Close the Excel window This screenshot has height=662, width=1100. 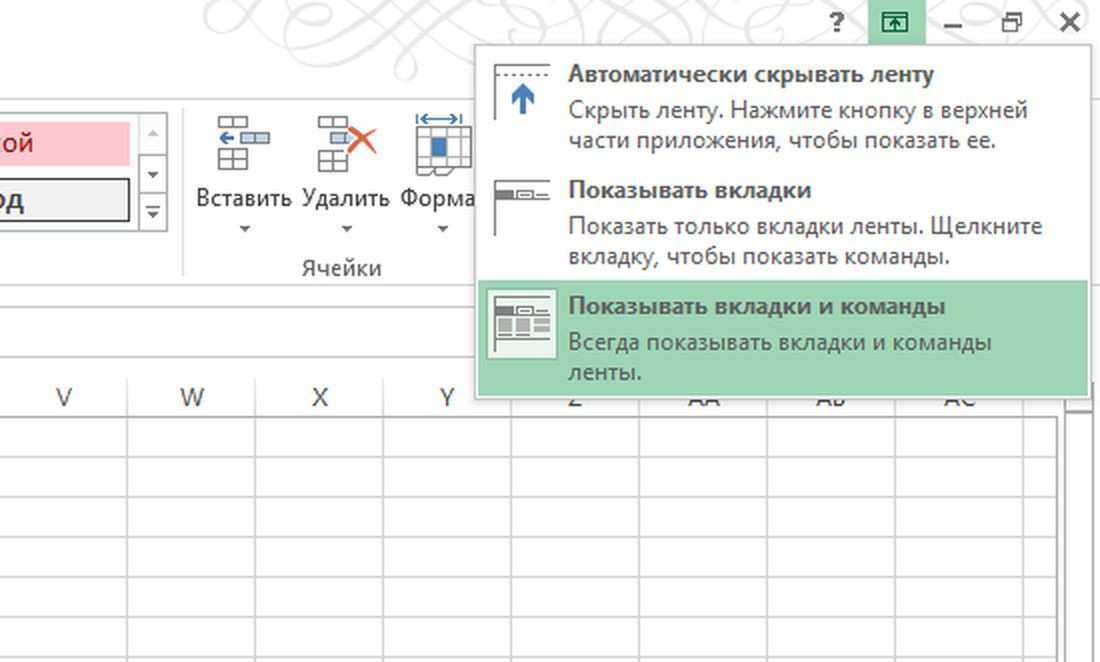click(x=1069, y=22)
